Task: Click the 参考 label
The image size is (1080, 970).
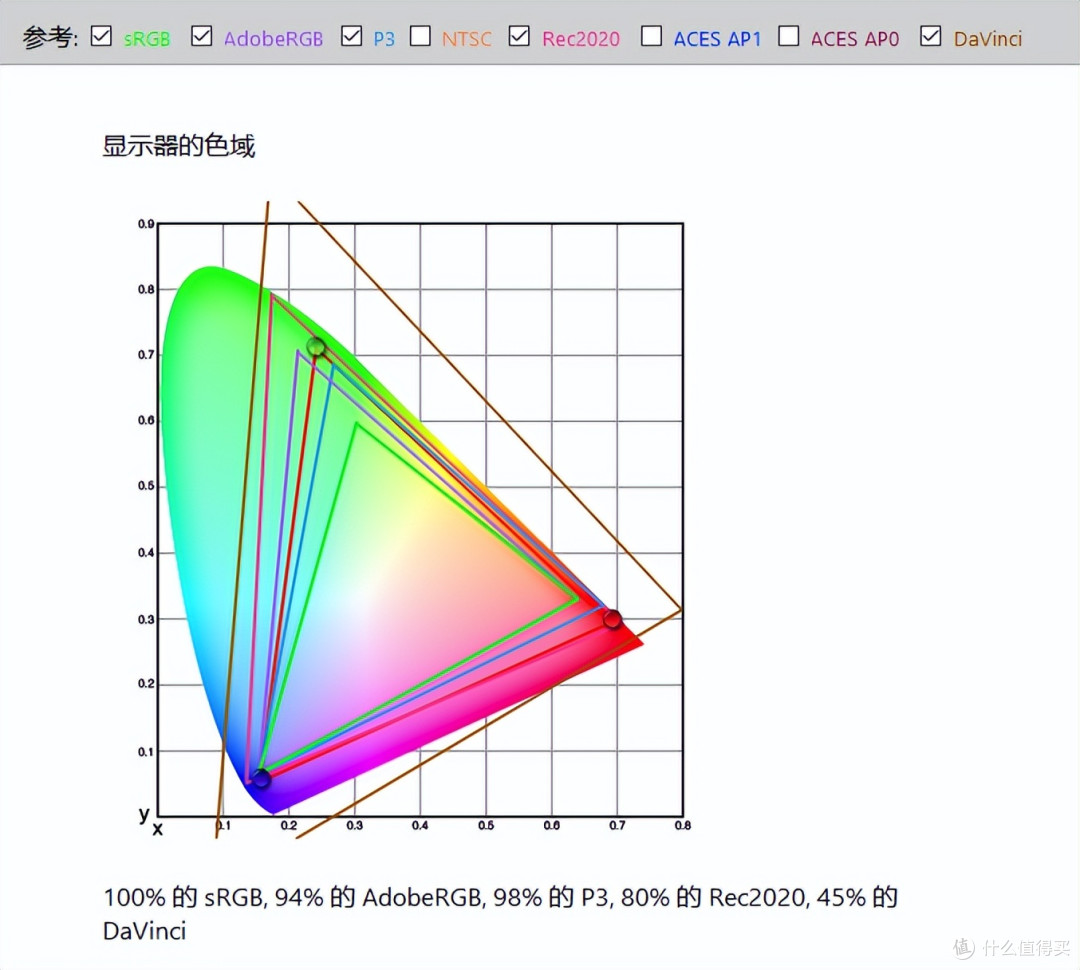Action: click(49, 37)
